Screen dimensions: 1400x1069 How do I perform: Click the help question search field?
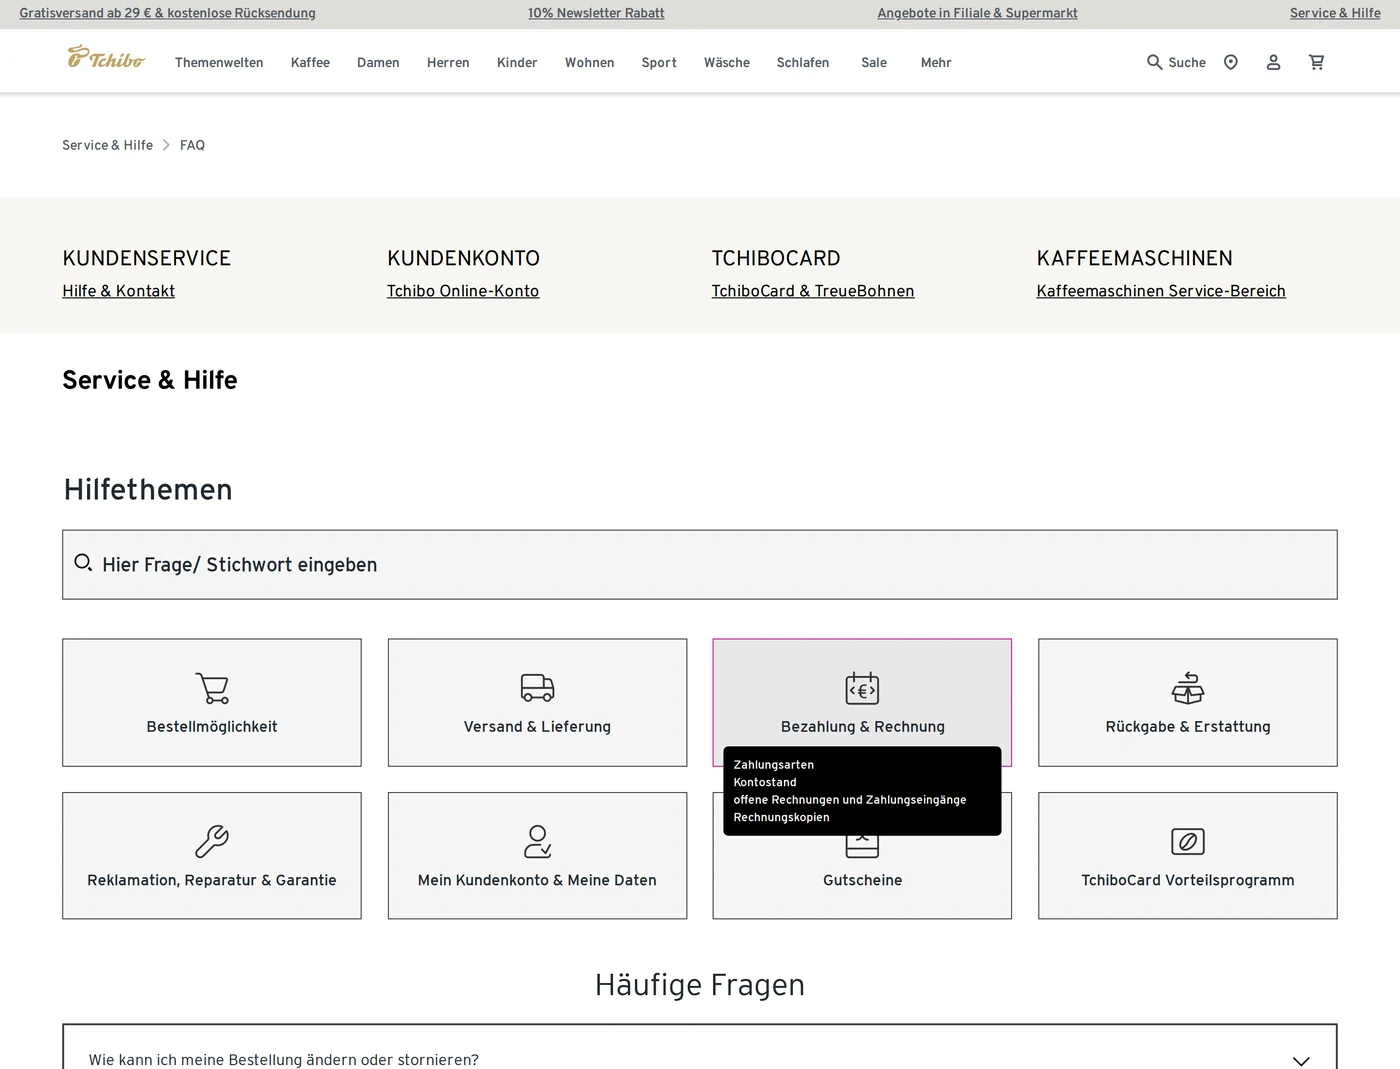click(x=700, y=565)
